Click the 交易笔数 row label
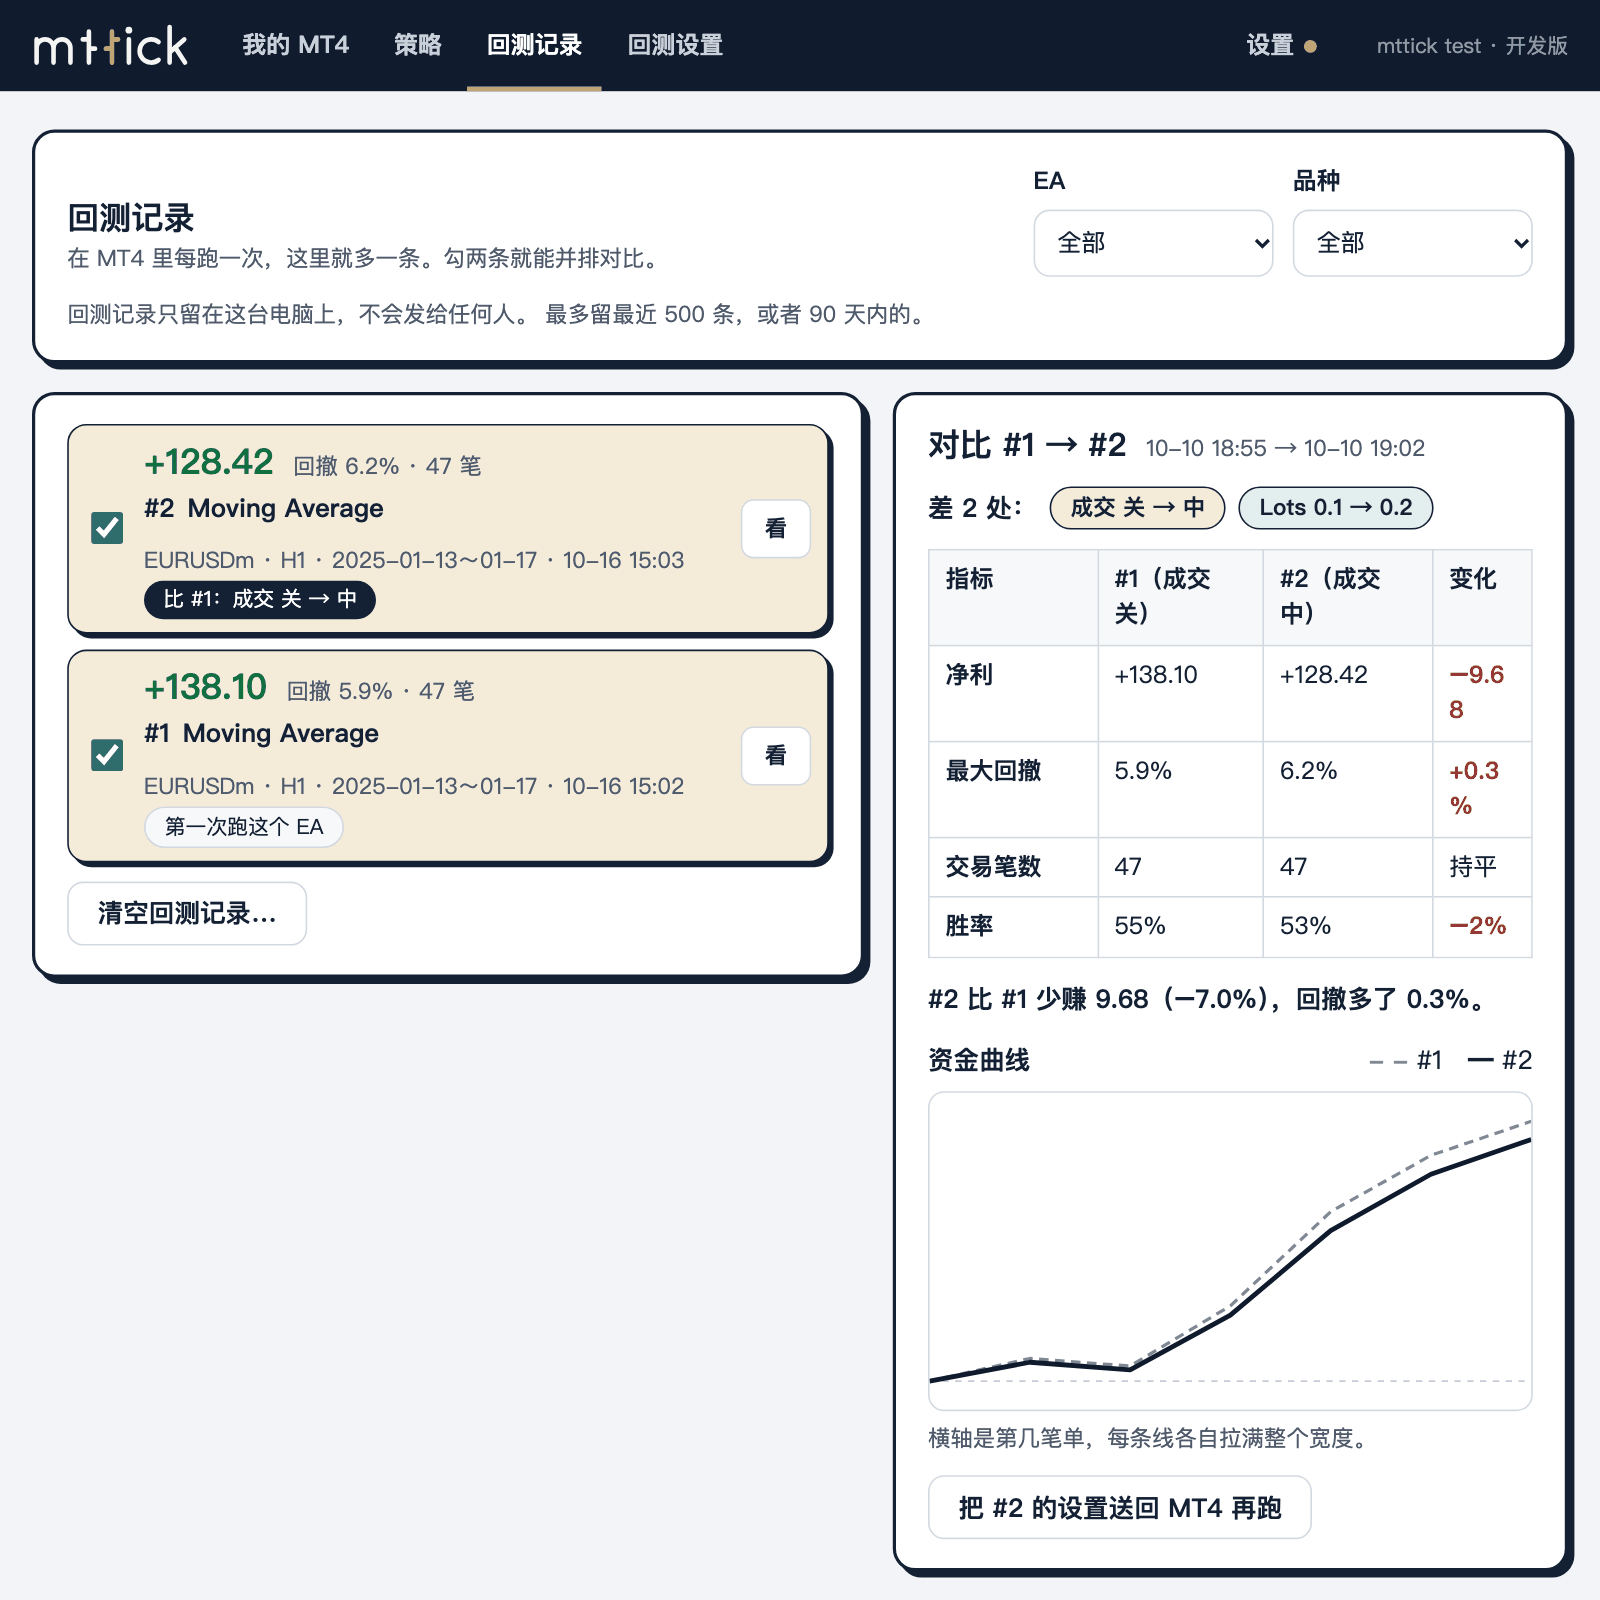 tap(993, 867)
